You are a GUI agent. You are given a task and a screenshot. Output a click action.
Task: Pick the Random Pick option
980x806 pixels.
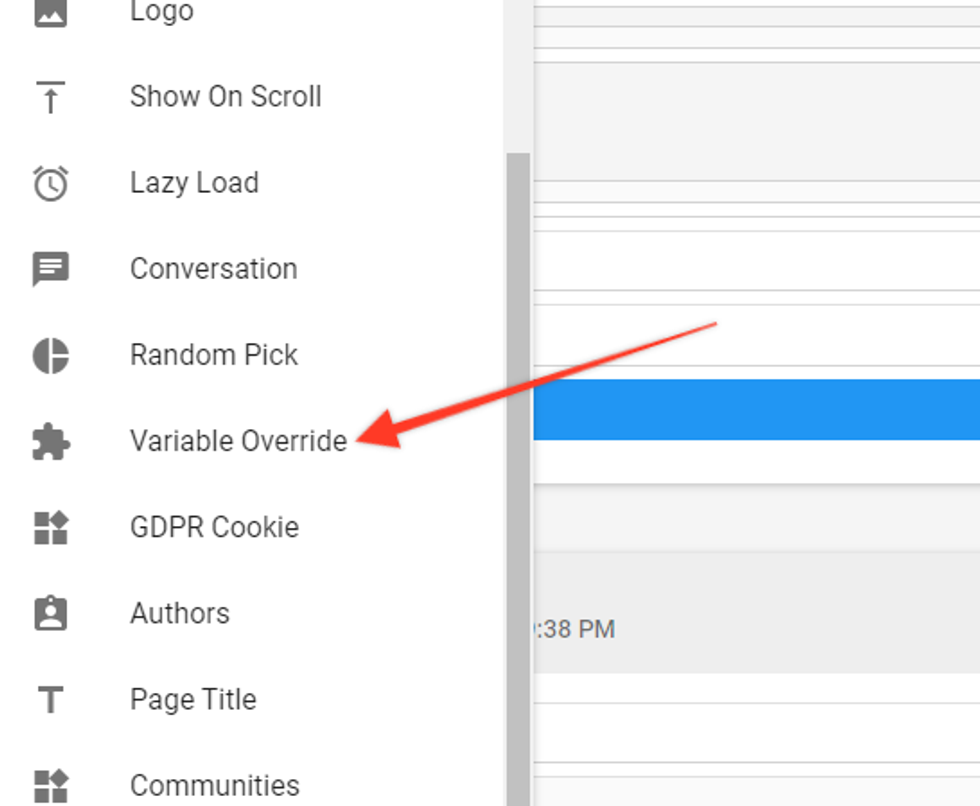click(214, 355)
